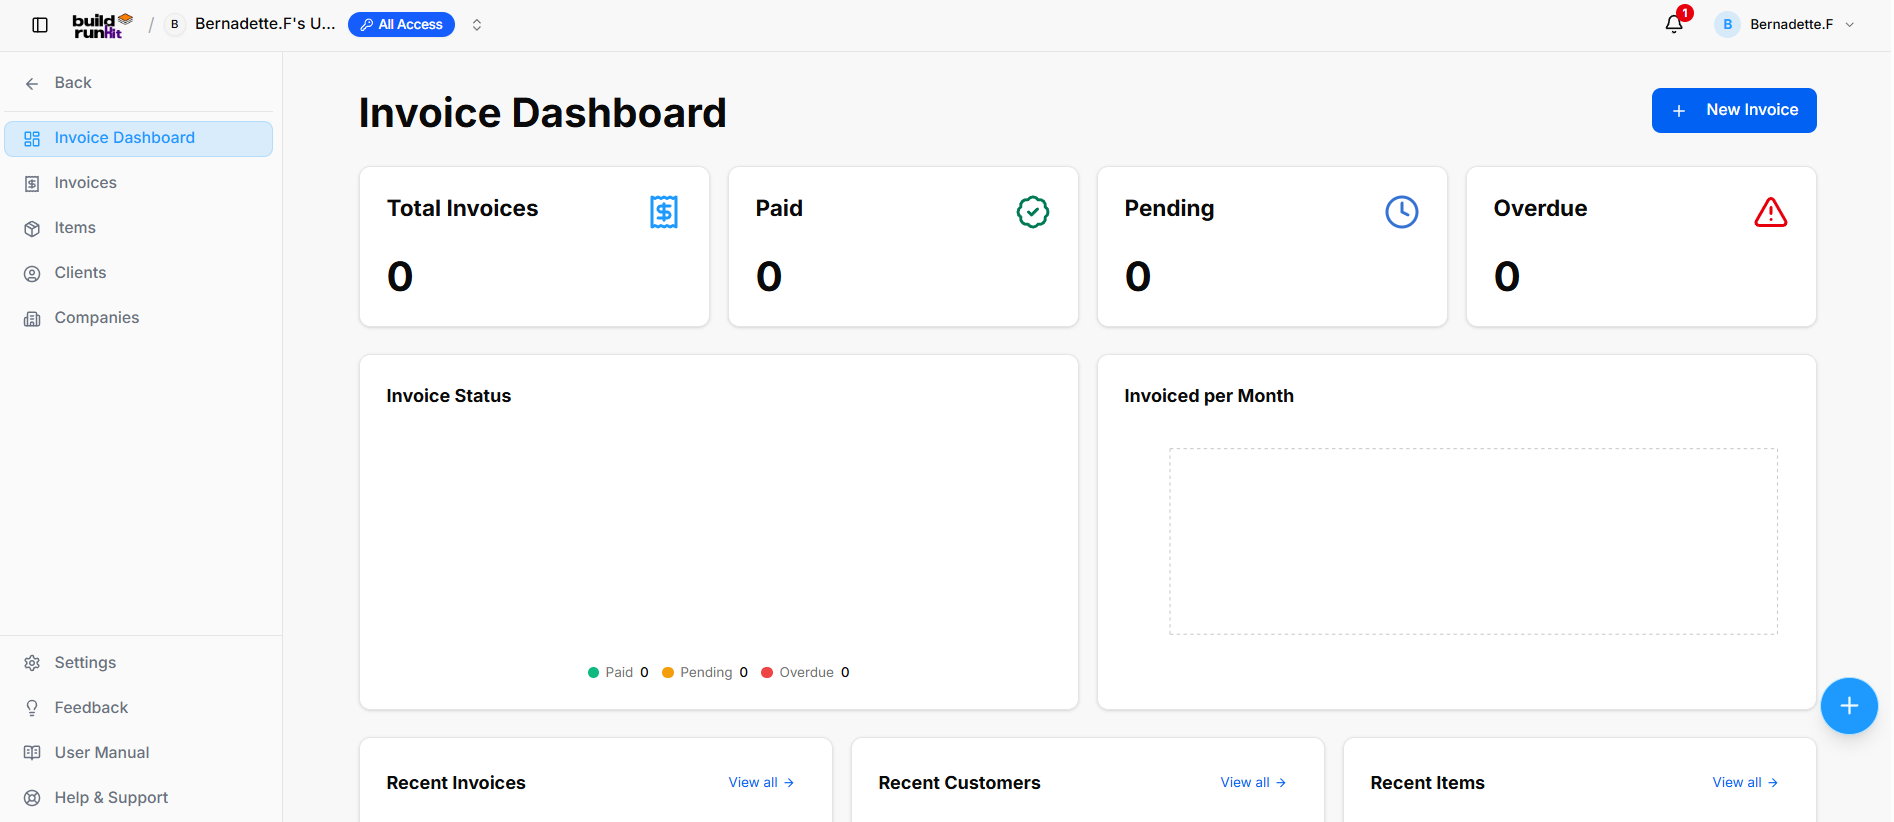Click the Paid checkmark badge icon
Viewport: 1894px width, 822px height.
click(1033, 212)
